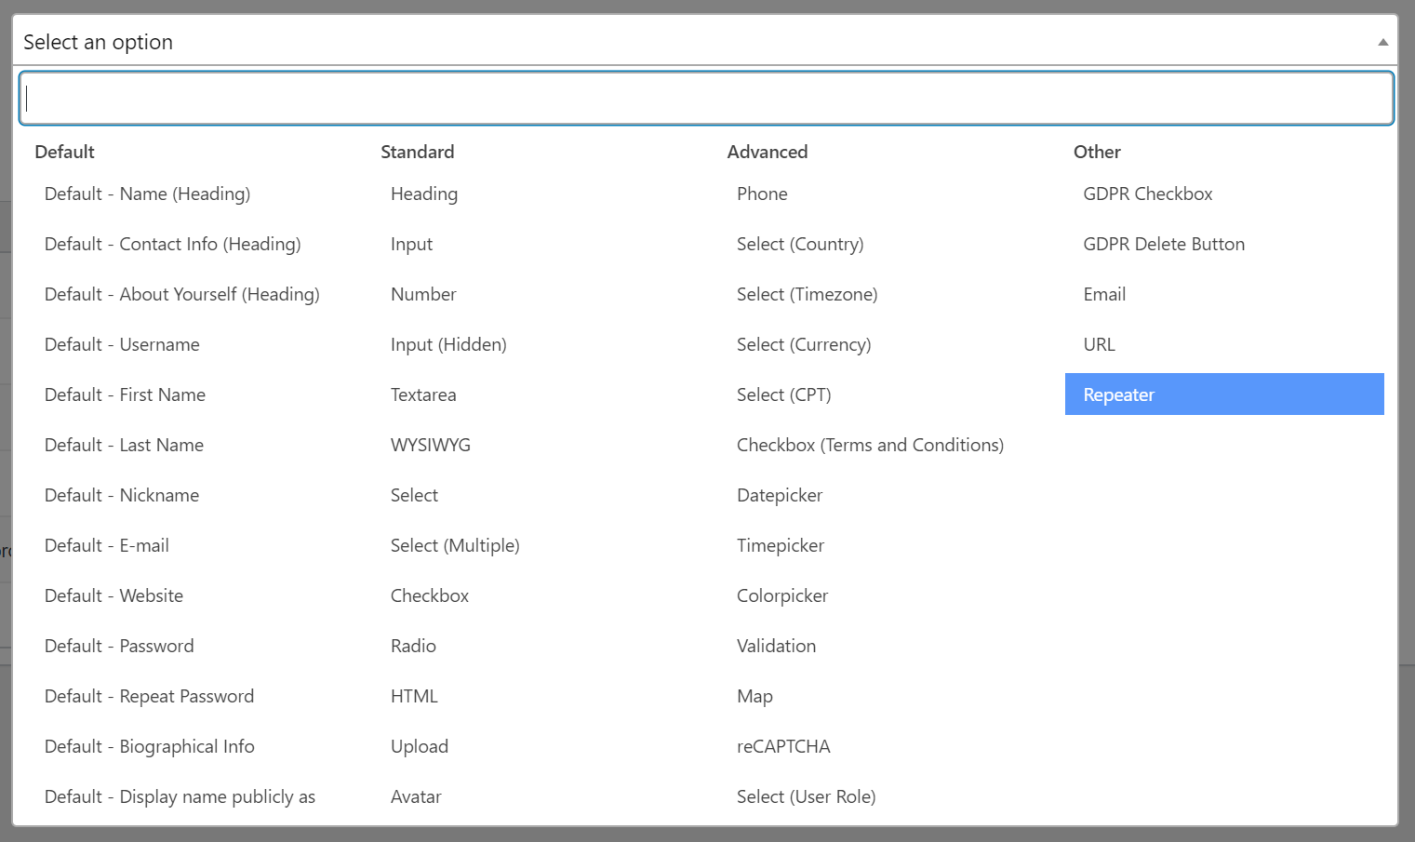Select the Input (Hidden) option
The width and height of the screenshot is (1415, 842).
[x=531, y=344]
